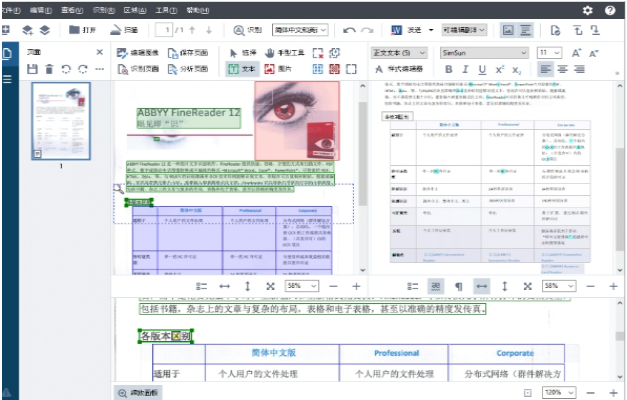Toggle the 文本 (Text) area tool
This screenshot has width=627, height=400.
[242, 69]
